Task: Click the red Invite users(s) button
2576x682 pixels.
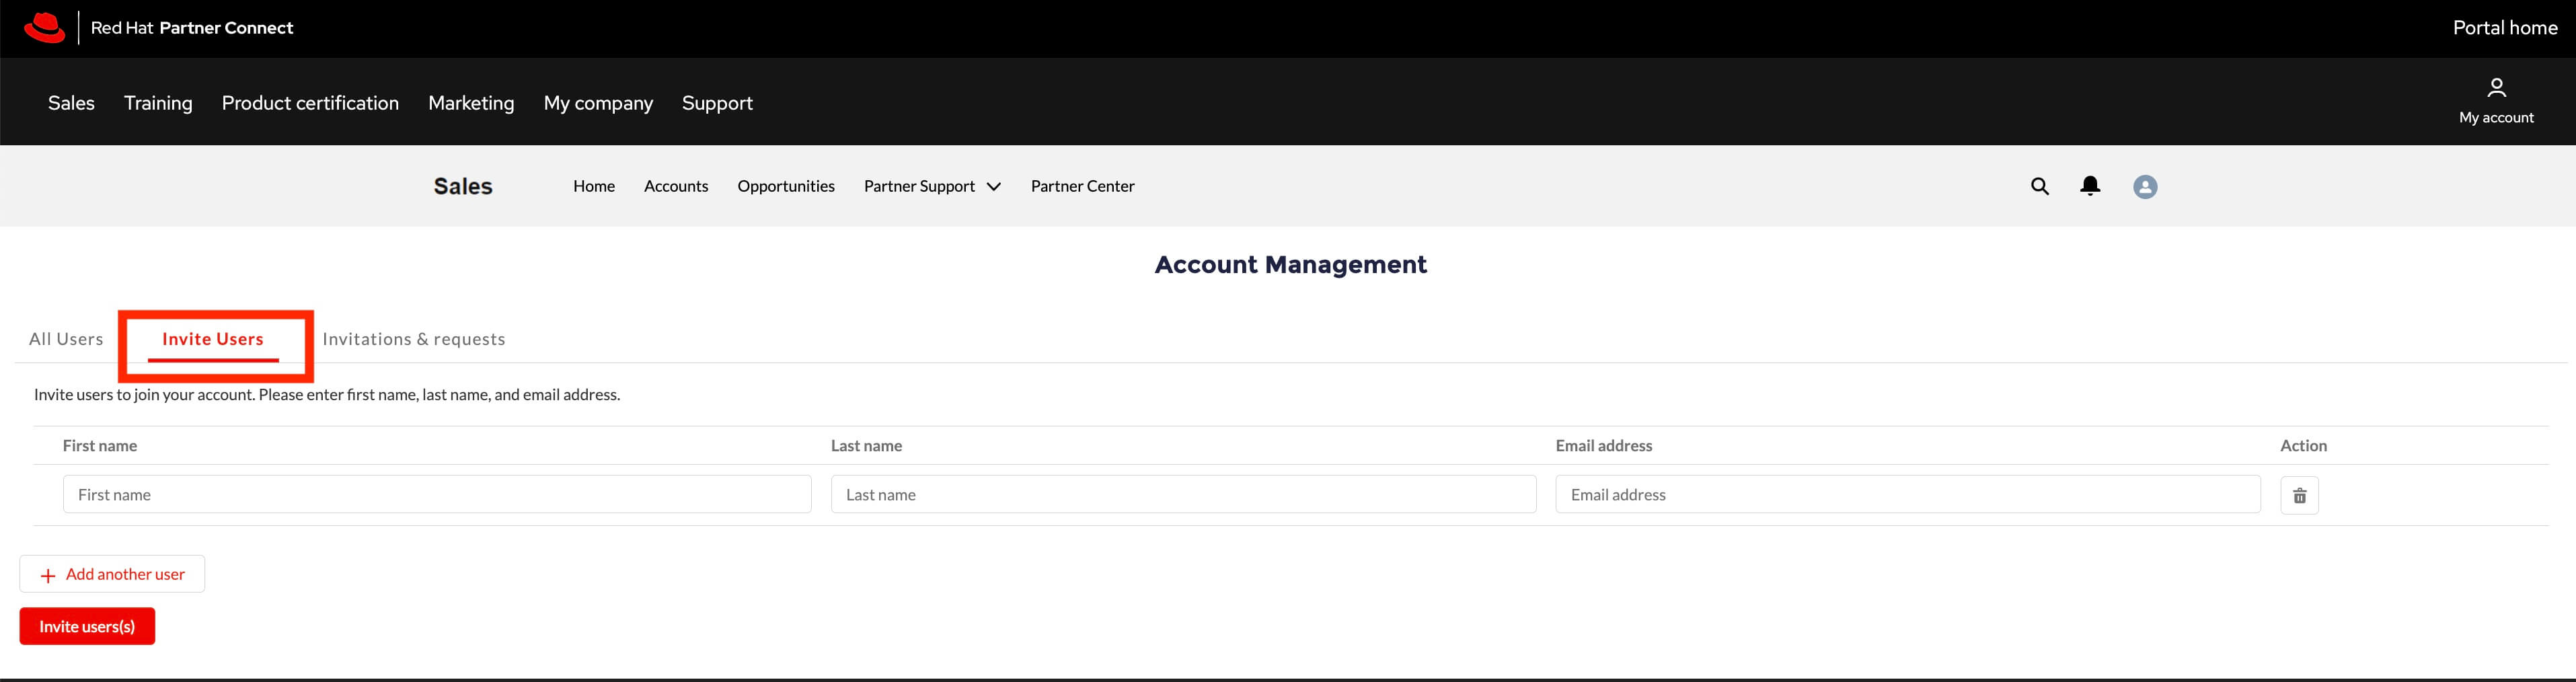Action: [x=87, y=626]
